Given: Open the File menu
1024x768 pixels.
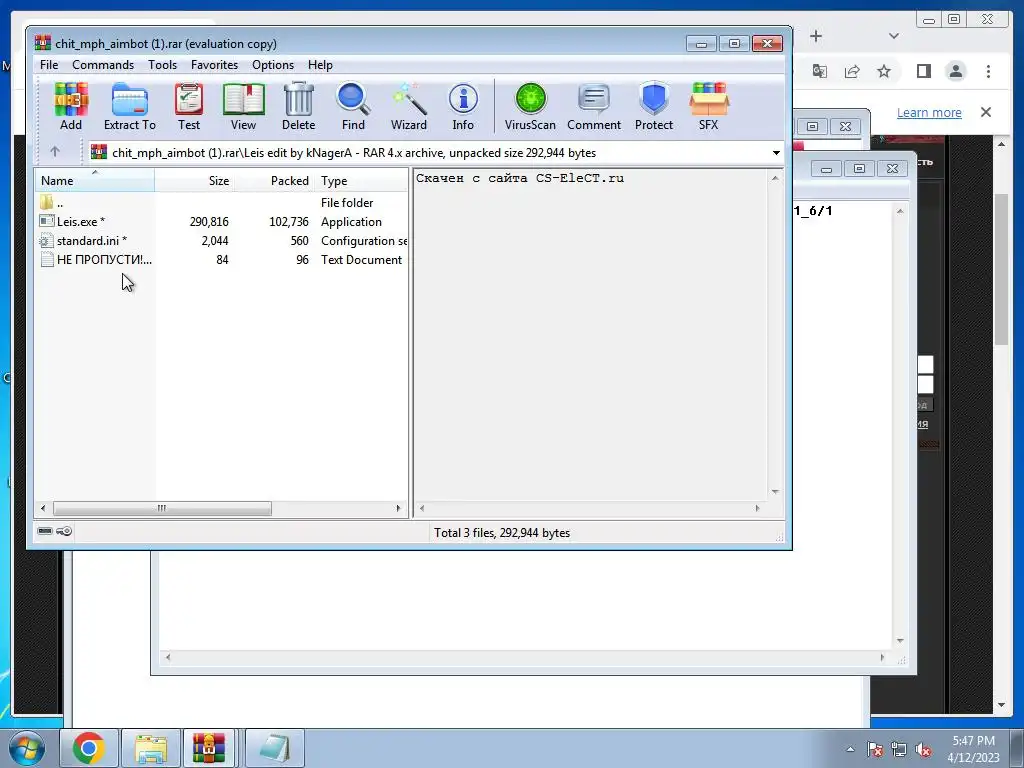Looking at the screenshot, I should [x=49, y=65].
